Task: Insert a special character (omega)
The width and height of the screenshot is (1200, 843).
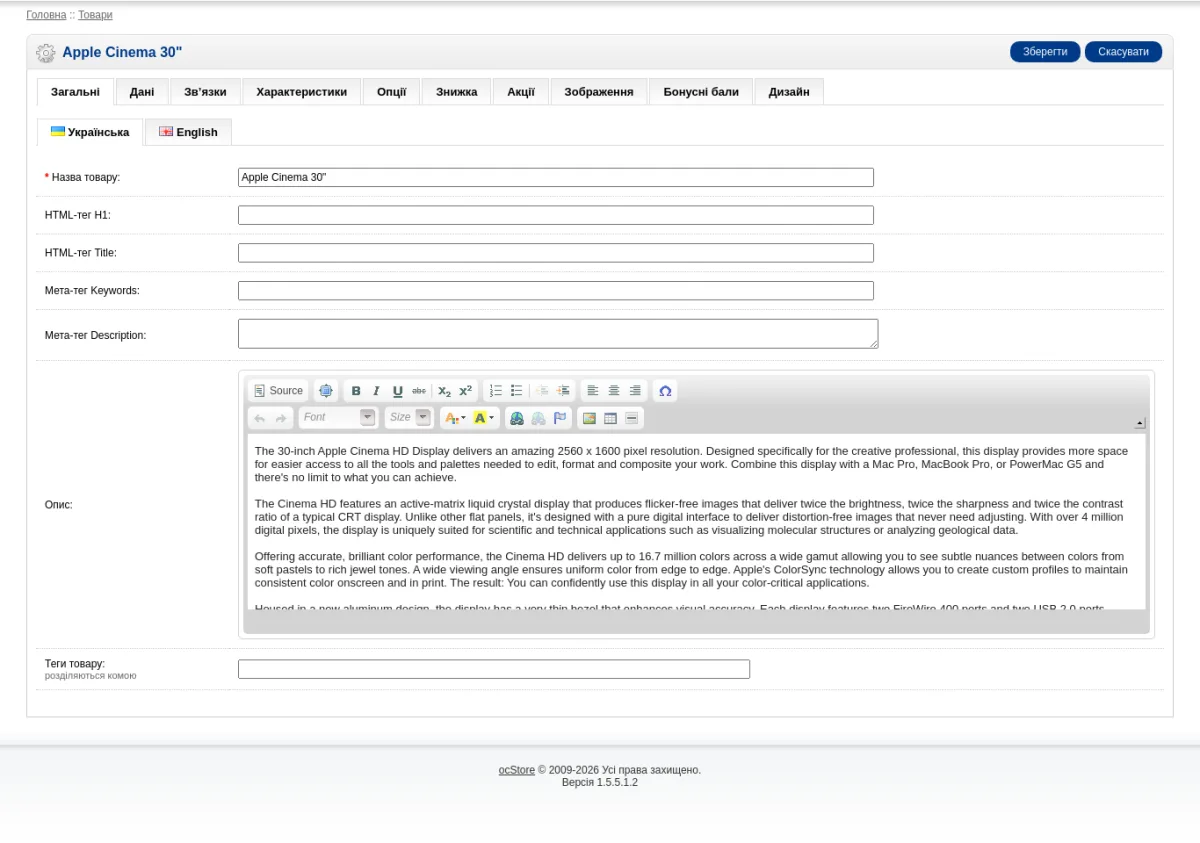Action: coord(665,391)
